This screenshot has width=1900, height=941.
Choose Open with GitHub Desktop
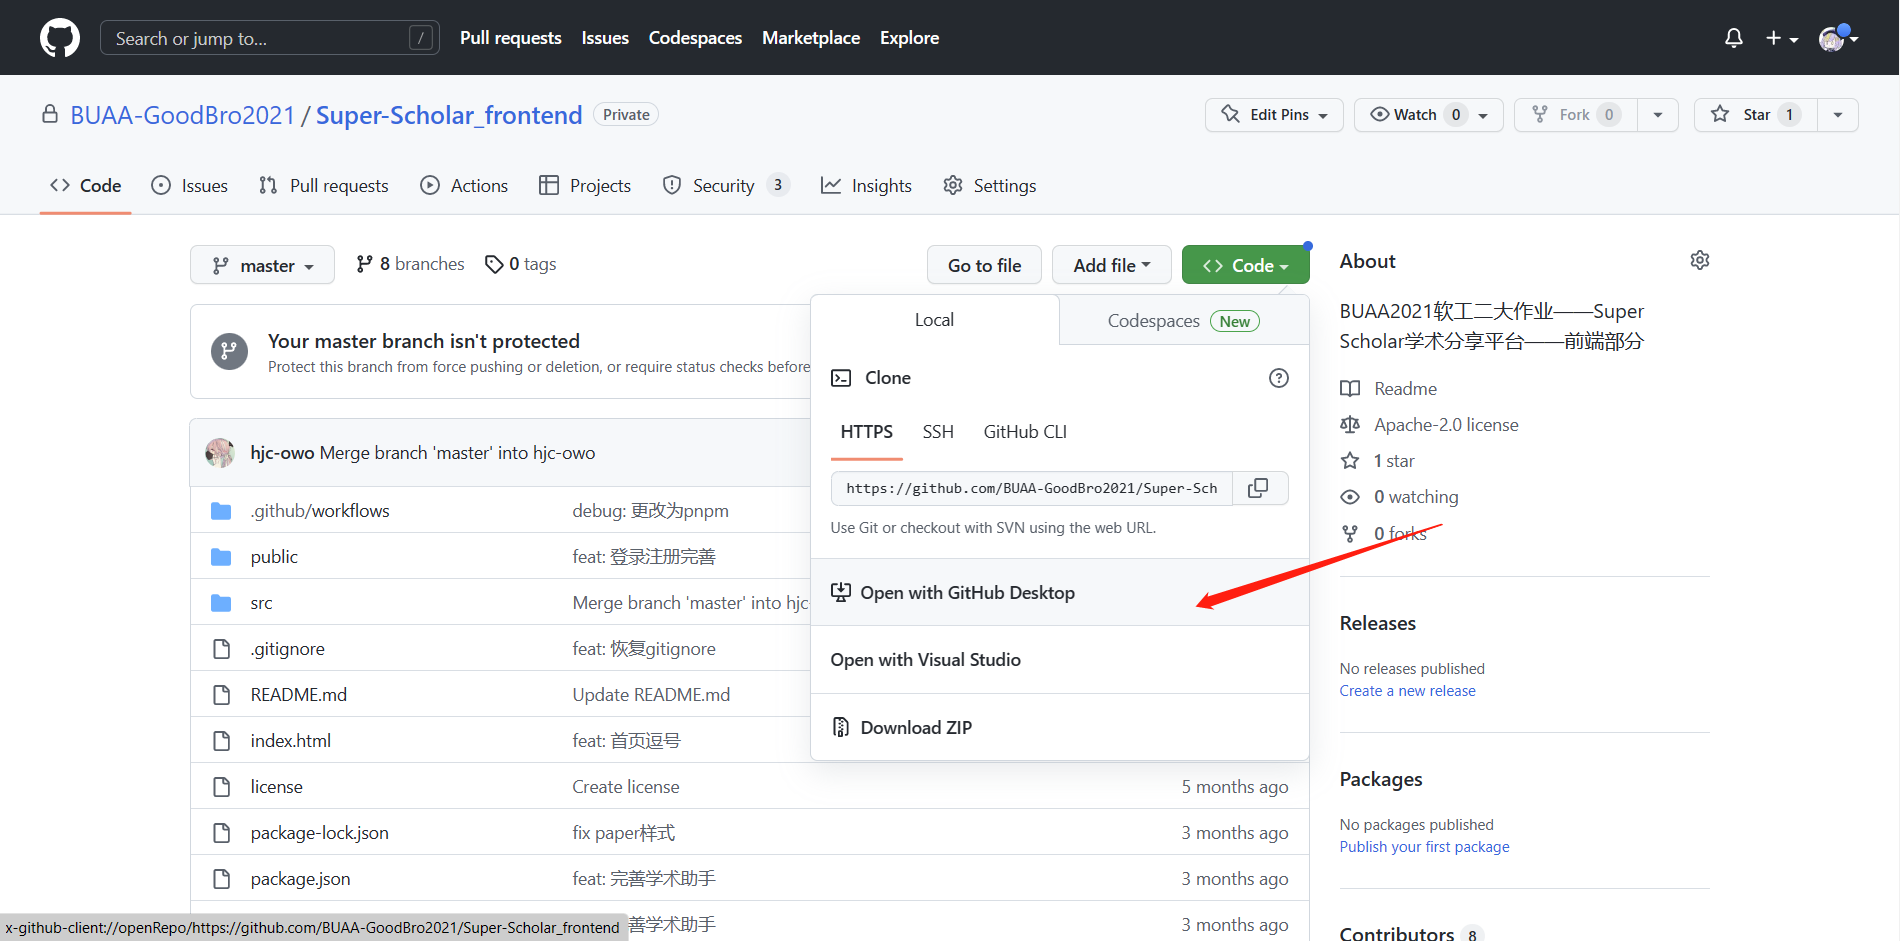[x=1060, y=593]
